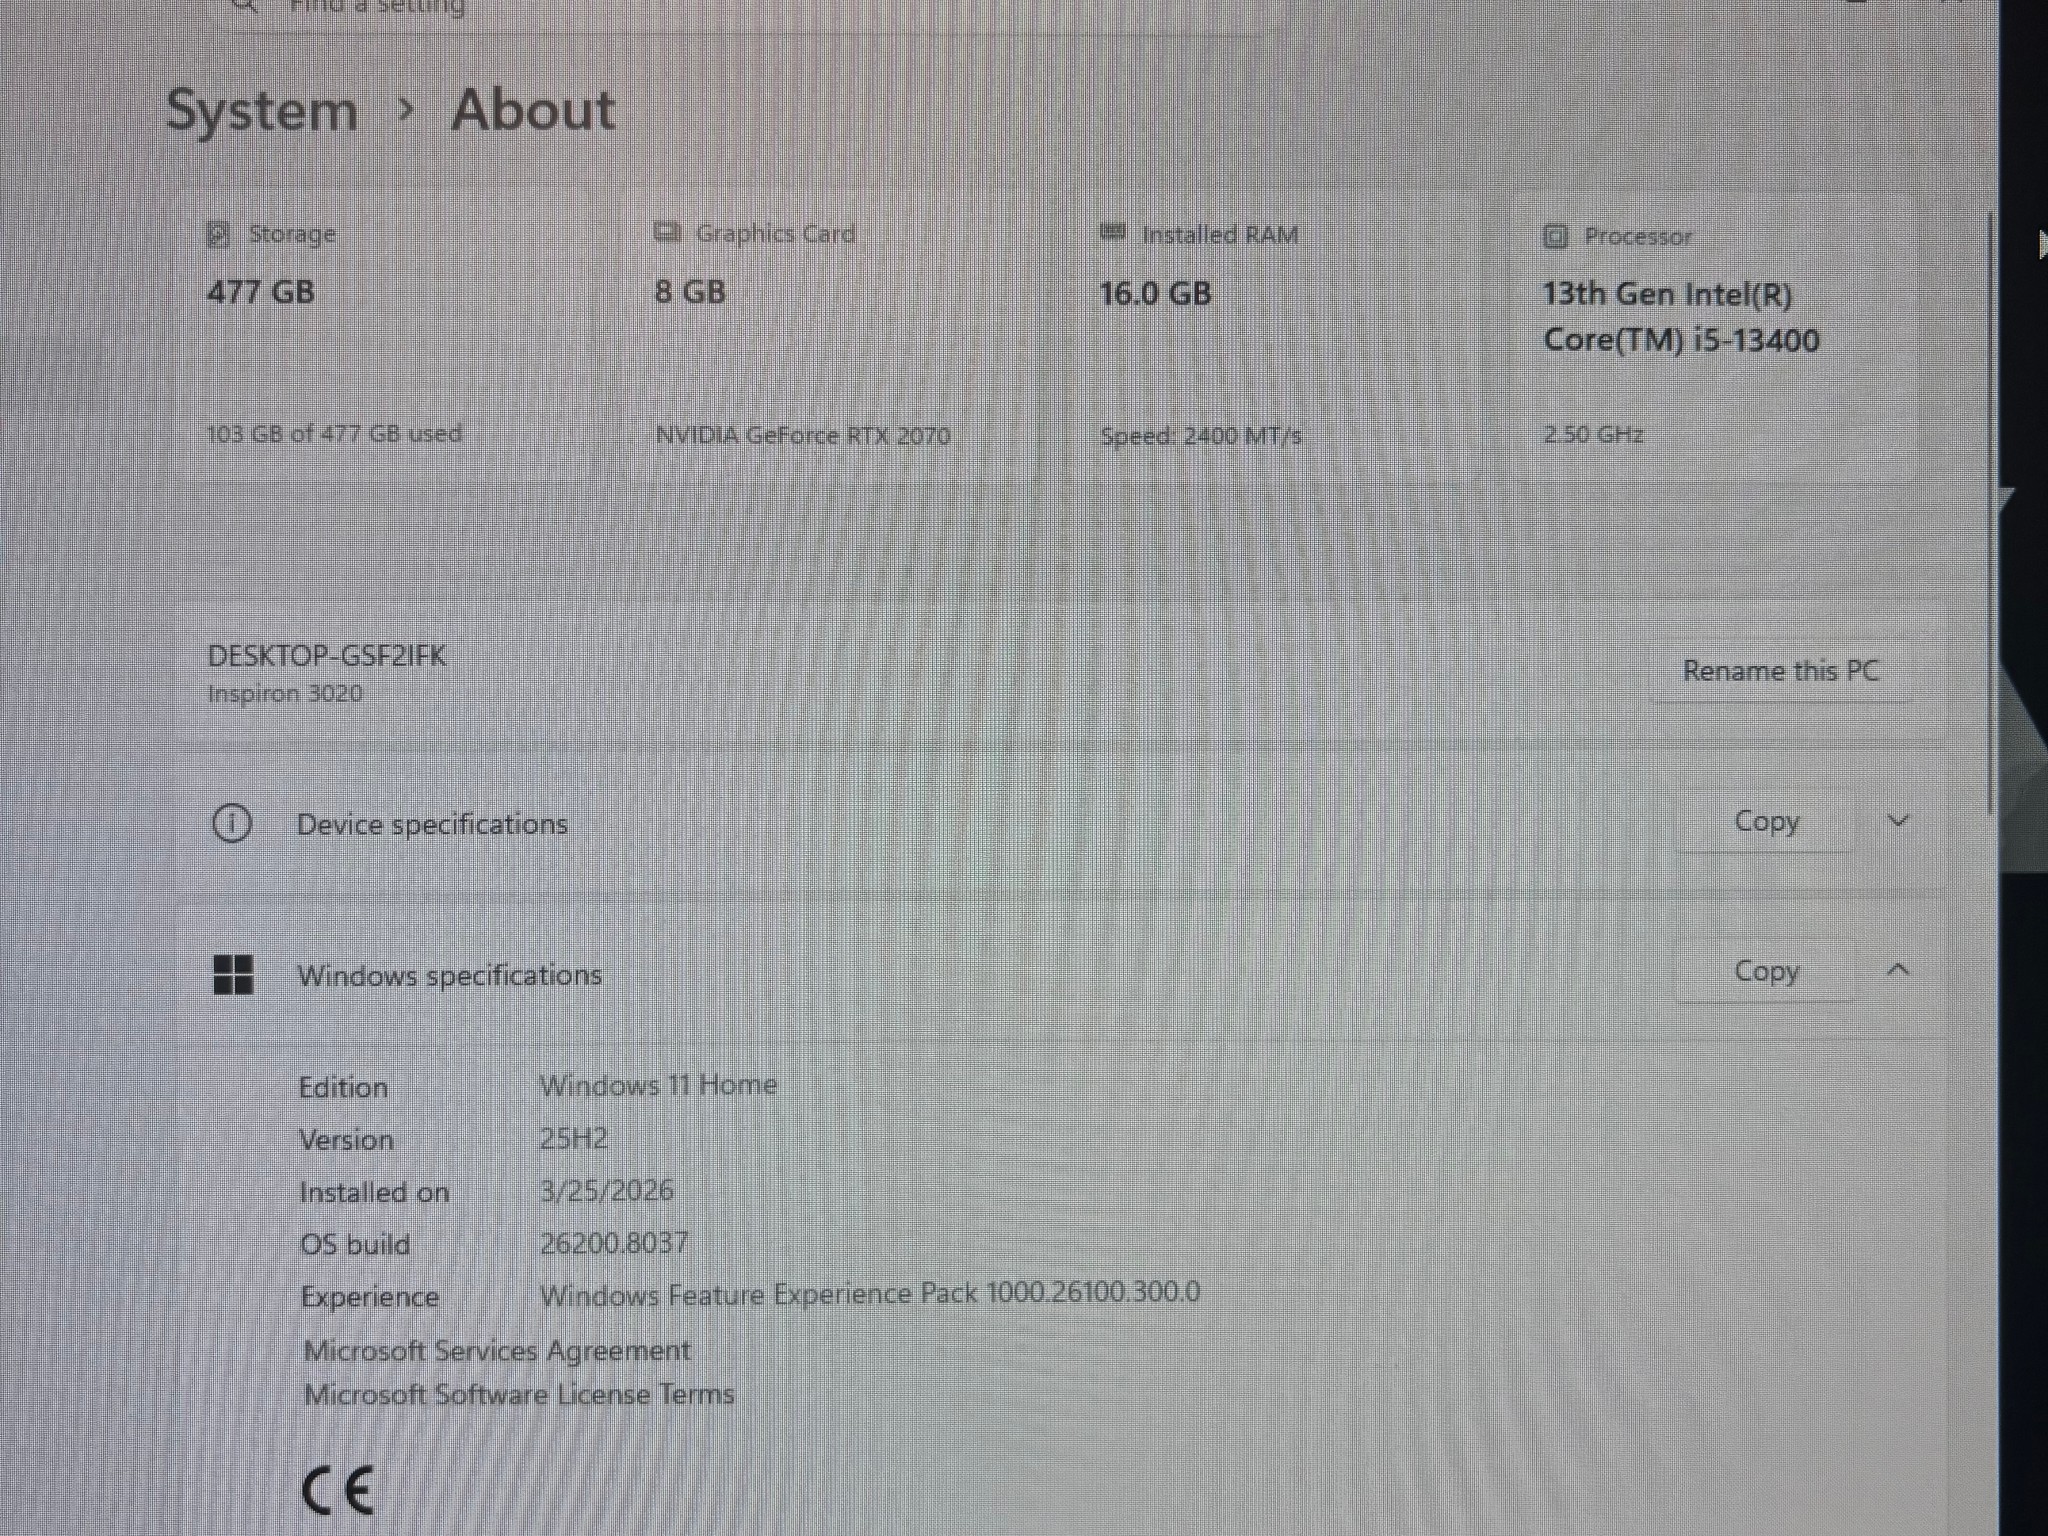Click the Installed RAM chip icon
2048x1536 pixels.
1113,233
